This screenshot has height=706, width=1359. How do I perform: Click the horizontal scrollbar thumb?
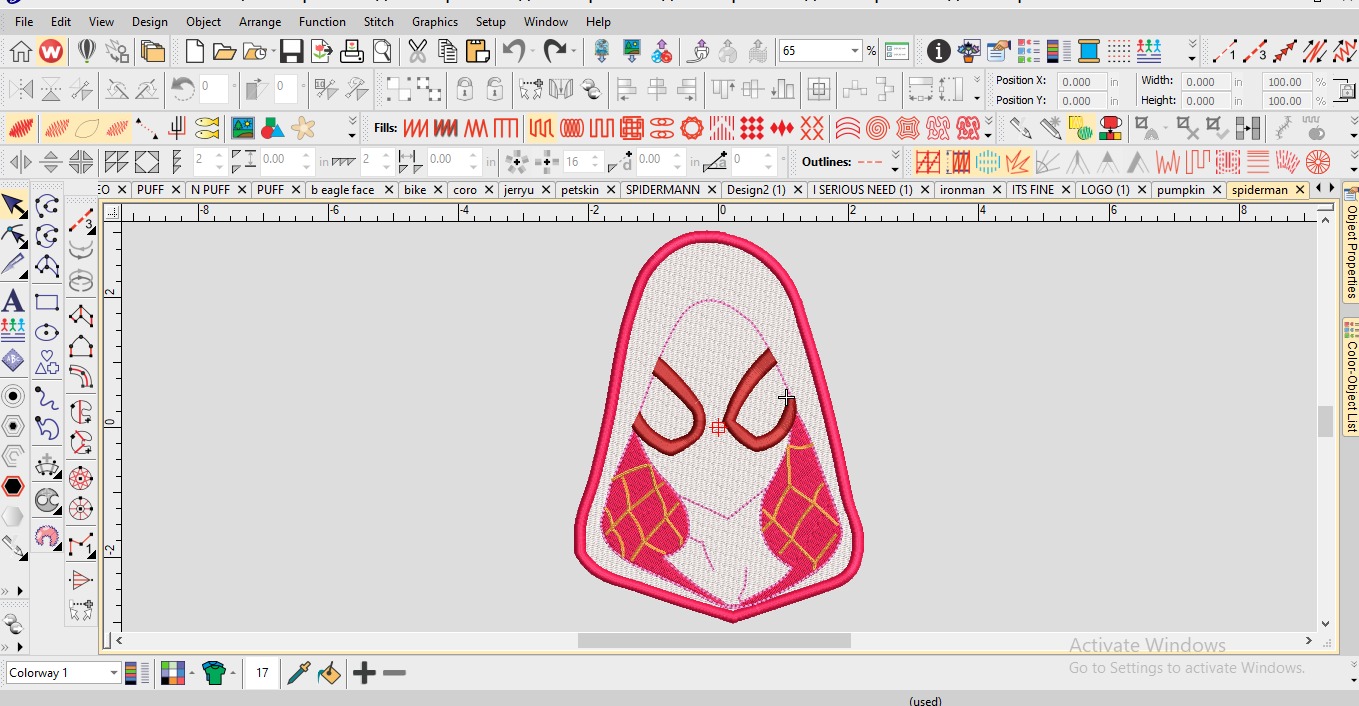(714, 641)
